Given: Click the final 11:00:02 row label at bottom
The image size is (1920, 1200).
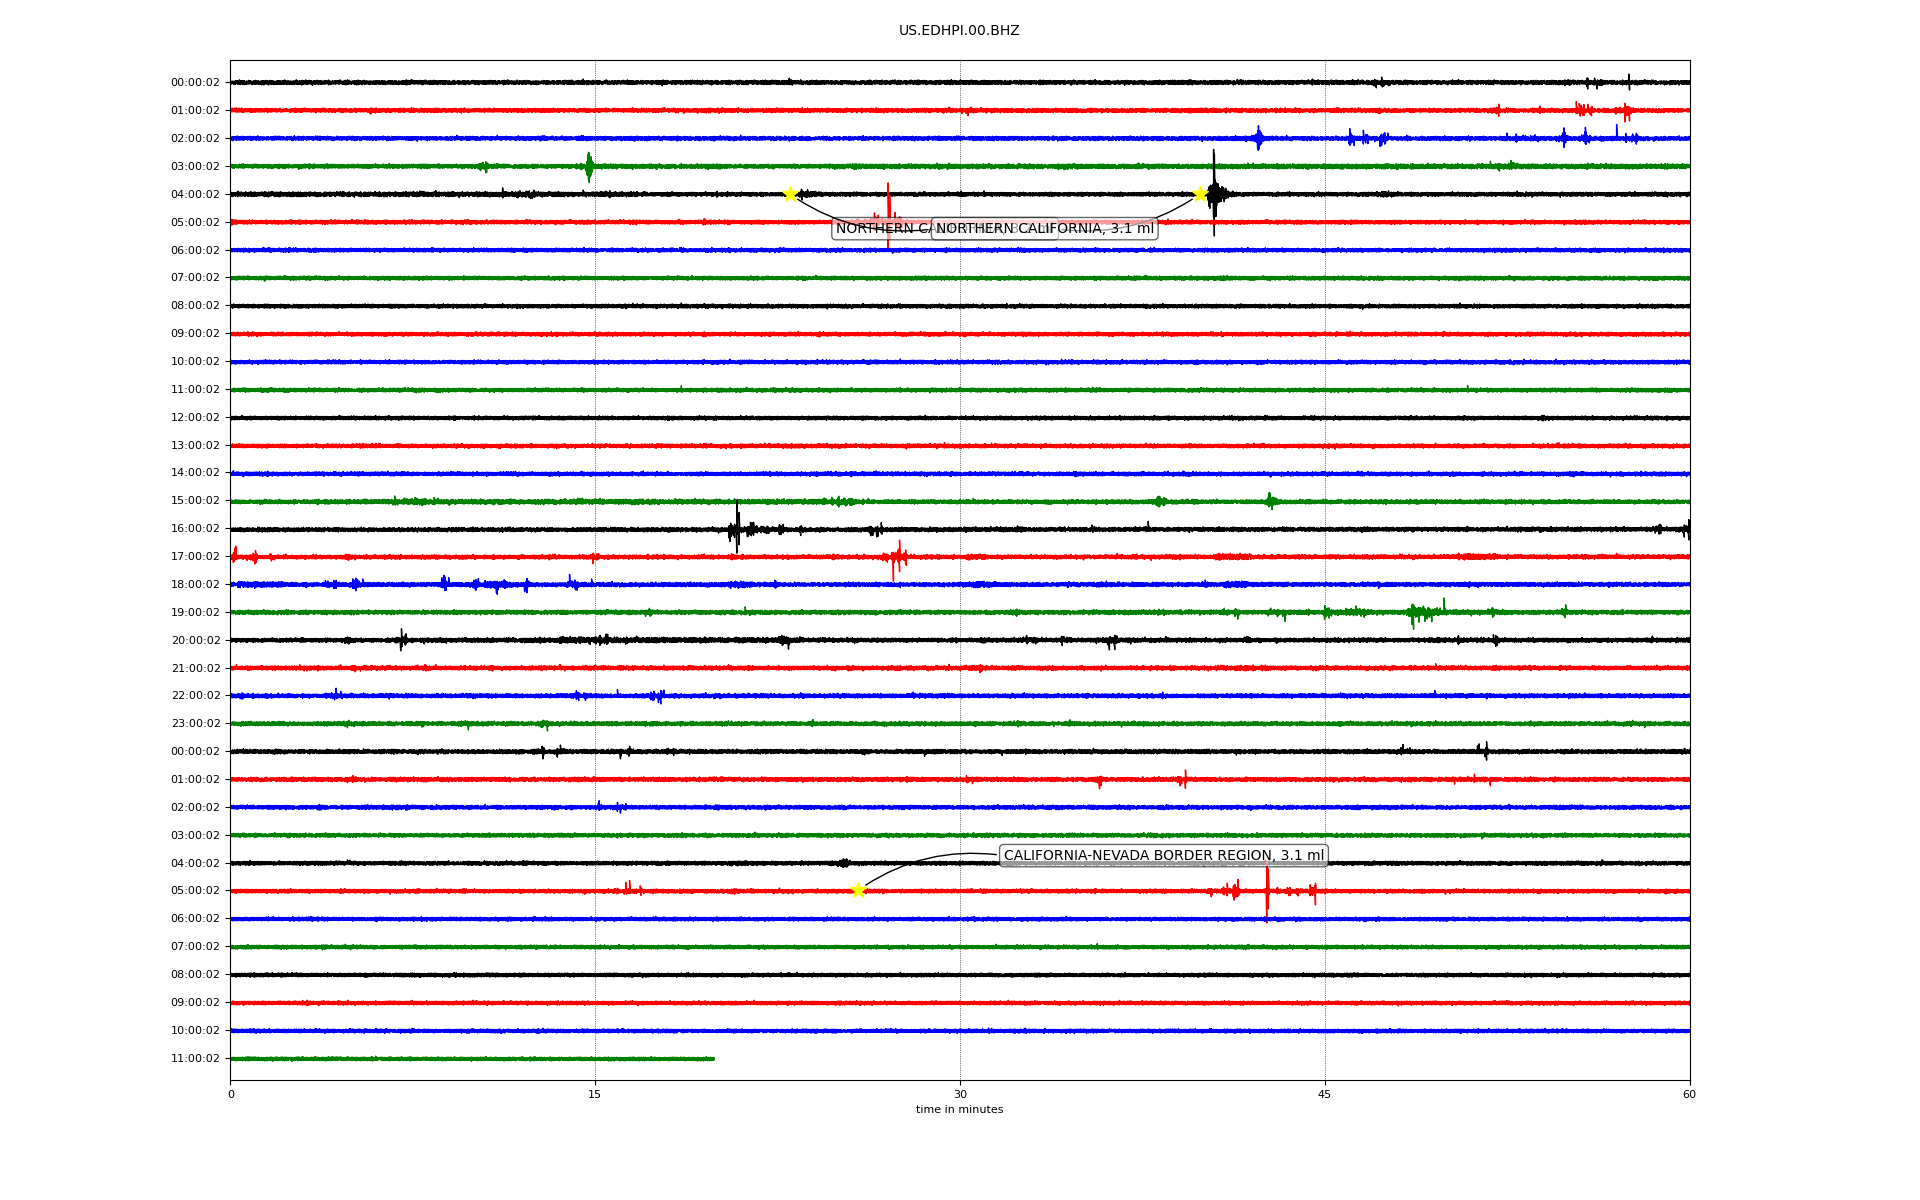Looking at the screenshot, I should pos(195,1059).
